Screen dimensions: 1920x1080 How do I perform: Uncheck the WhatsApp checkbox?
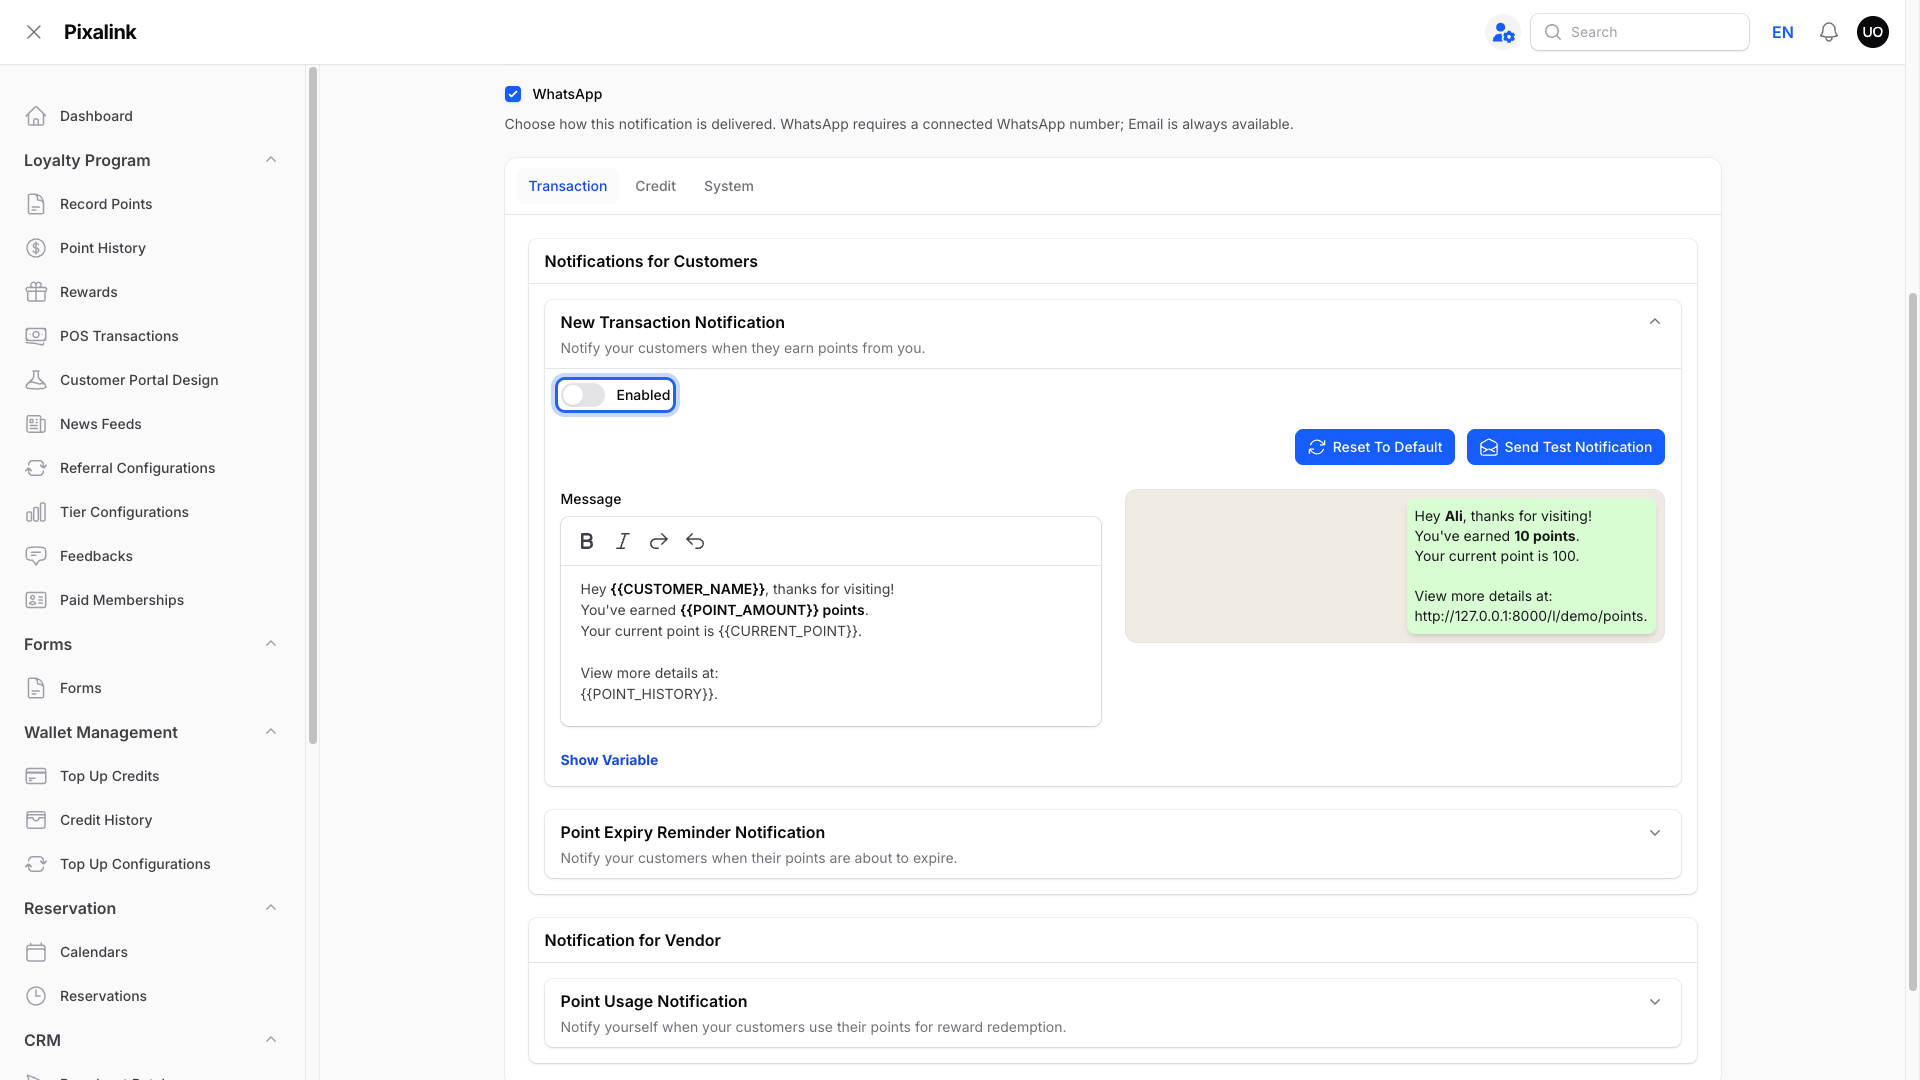click(x=513, y=94)
